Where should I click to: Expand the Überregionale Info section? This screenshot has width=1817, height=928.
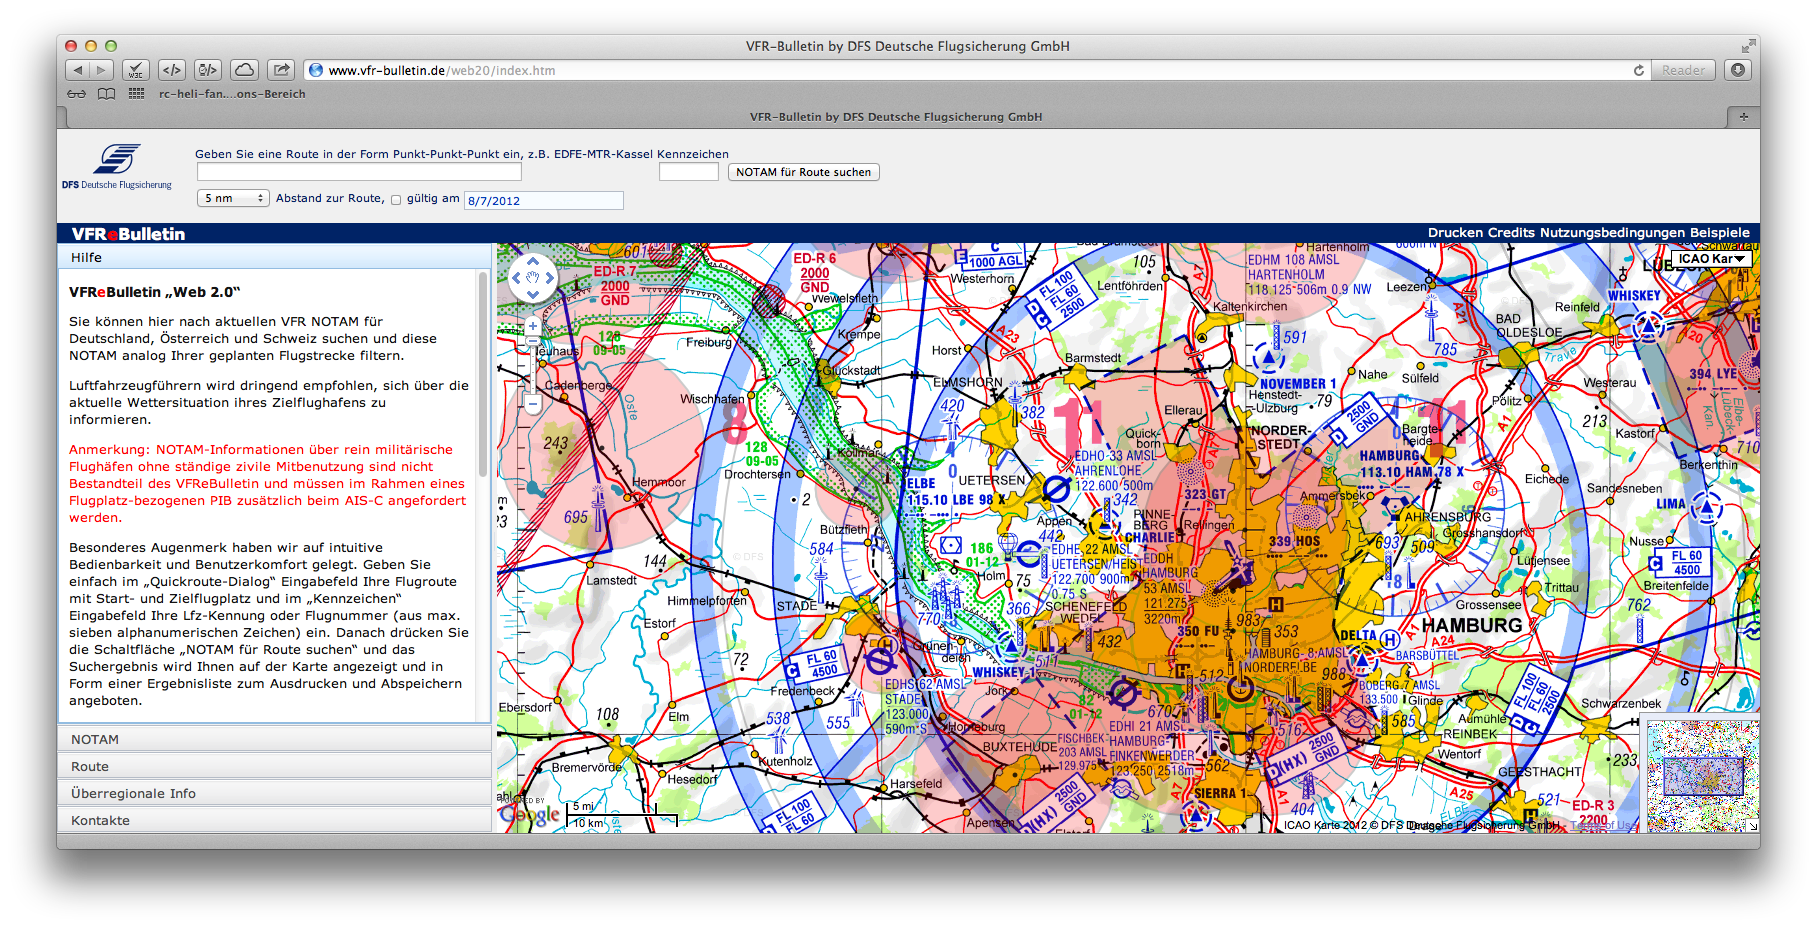(x=274, y=793)
